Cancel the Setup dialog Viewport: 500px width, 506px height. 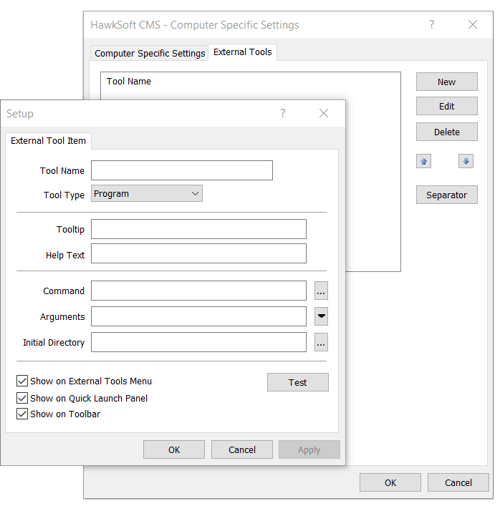coord(242,450)
